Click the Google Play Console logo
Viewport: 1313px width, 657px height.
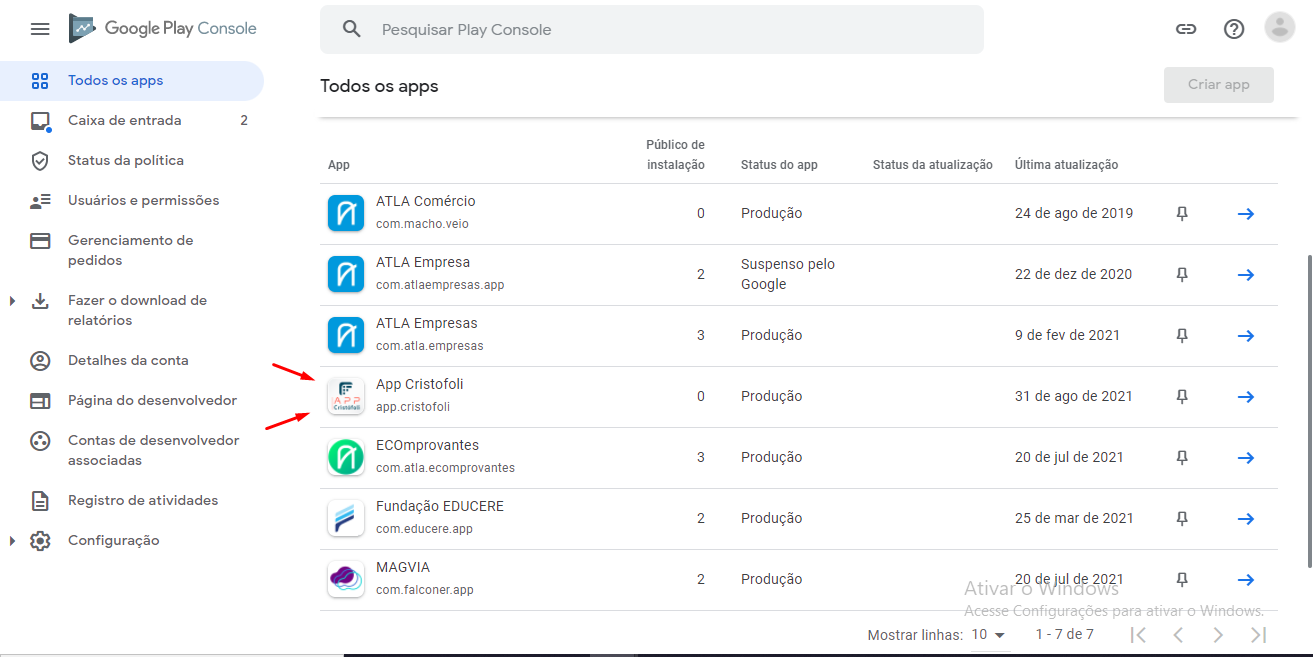click(x=163, y=29)
